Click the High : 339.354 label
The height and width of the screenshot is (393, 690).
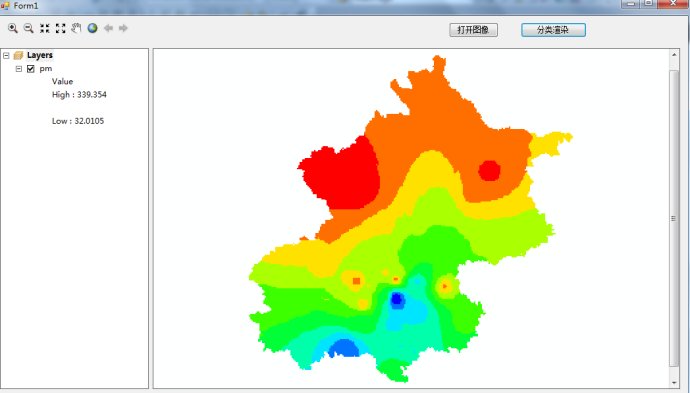(x=79, y=95)
